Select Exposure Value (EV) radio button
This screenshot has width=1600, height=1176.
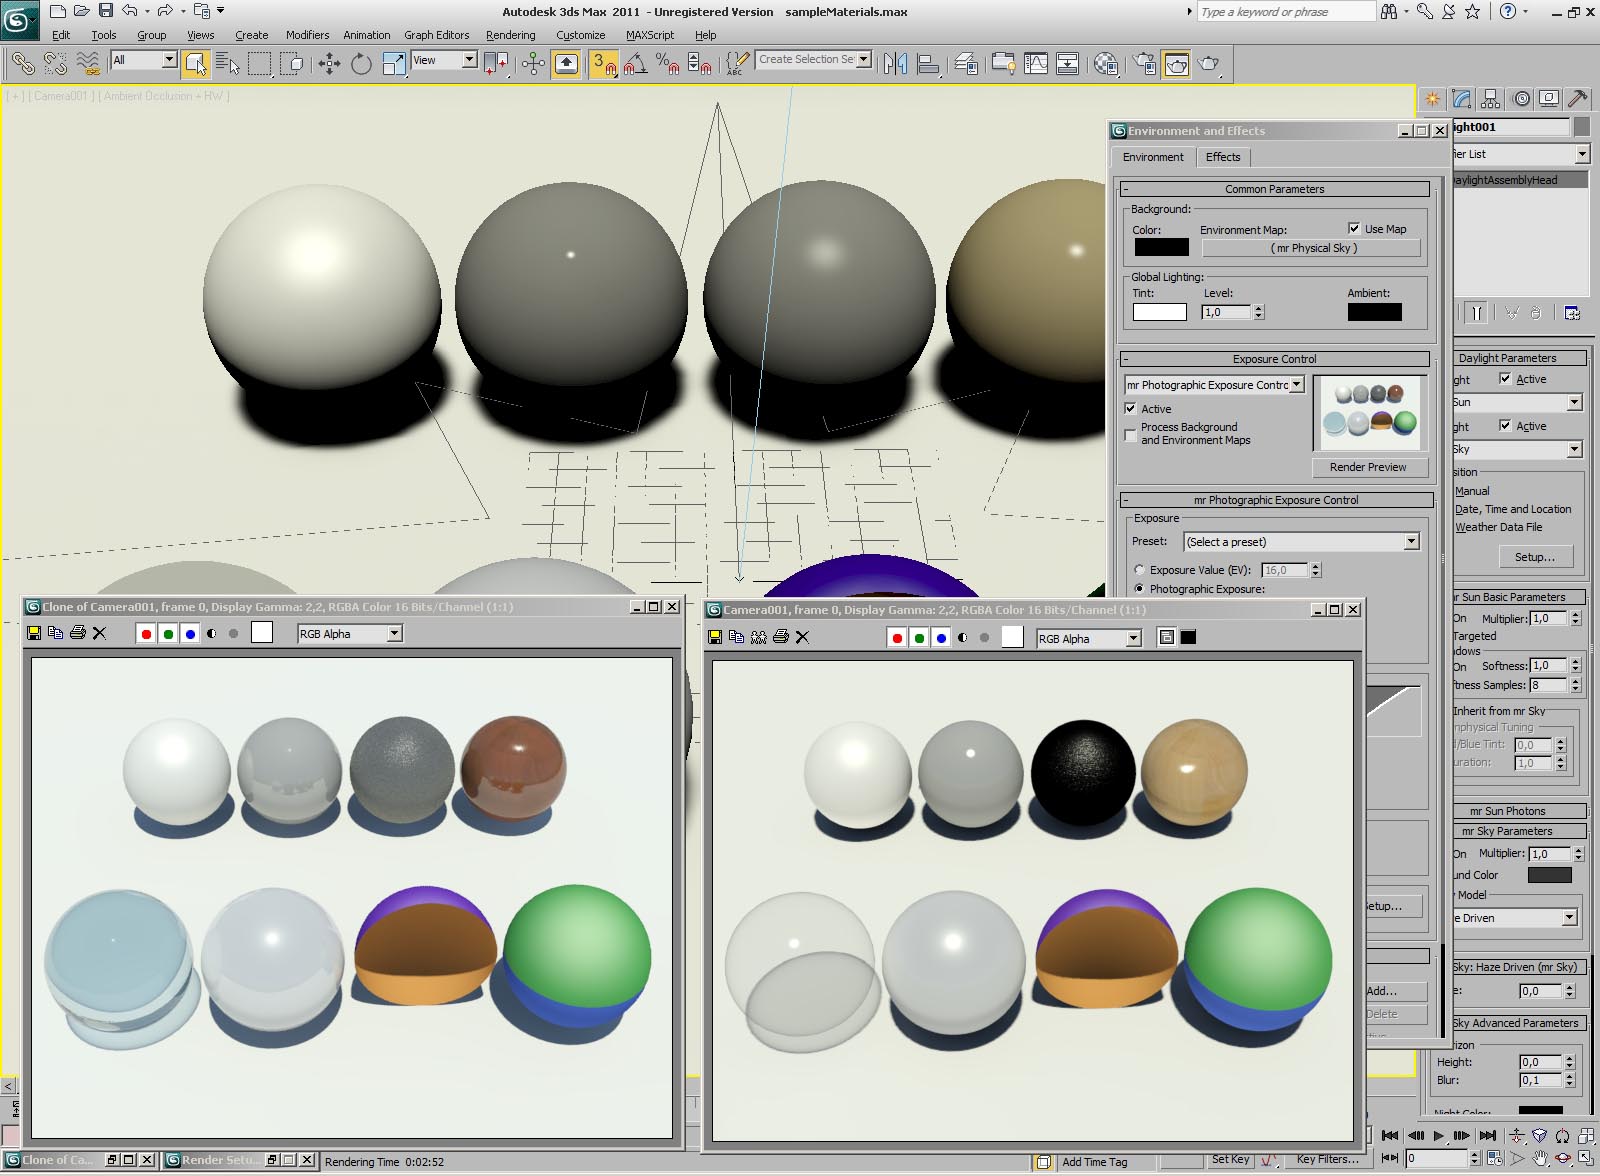1139,570
